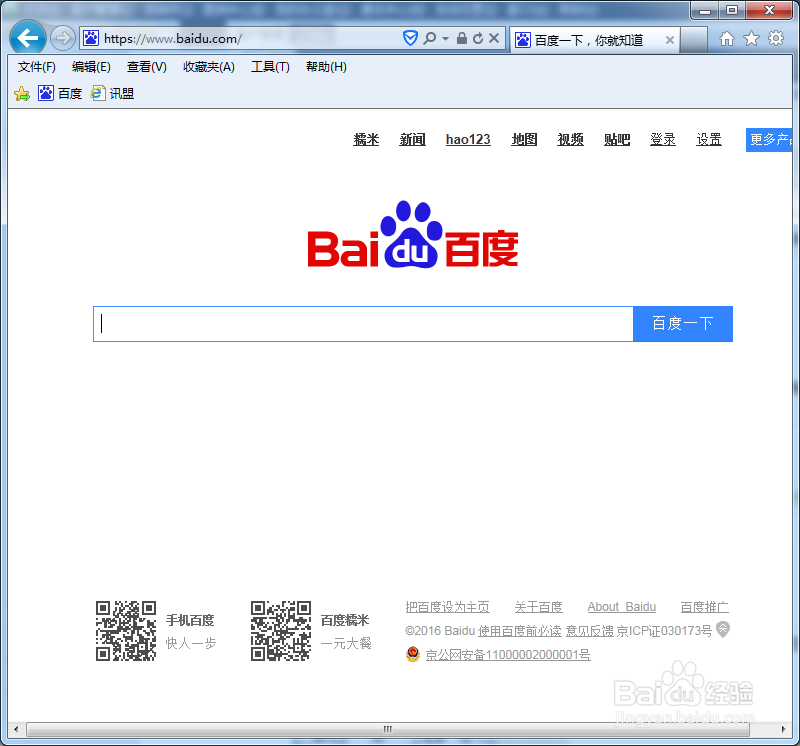
Task: Refresh the page via reload icon
Action: [478, 38]
